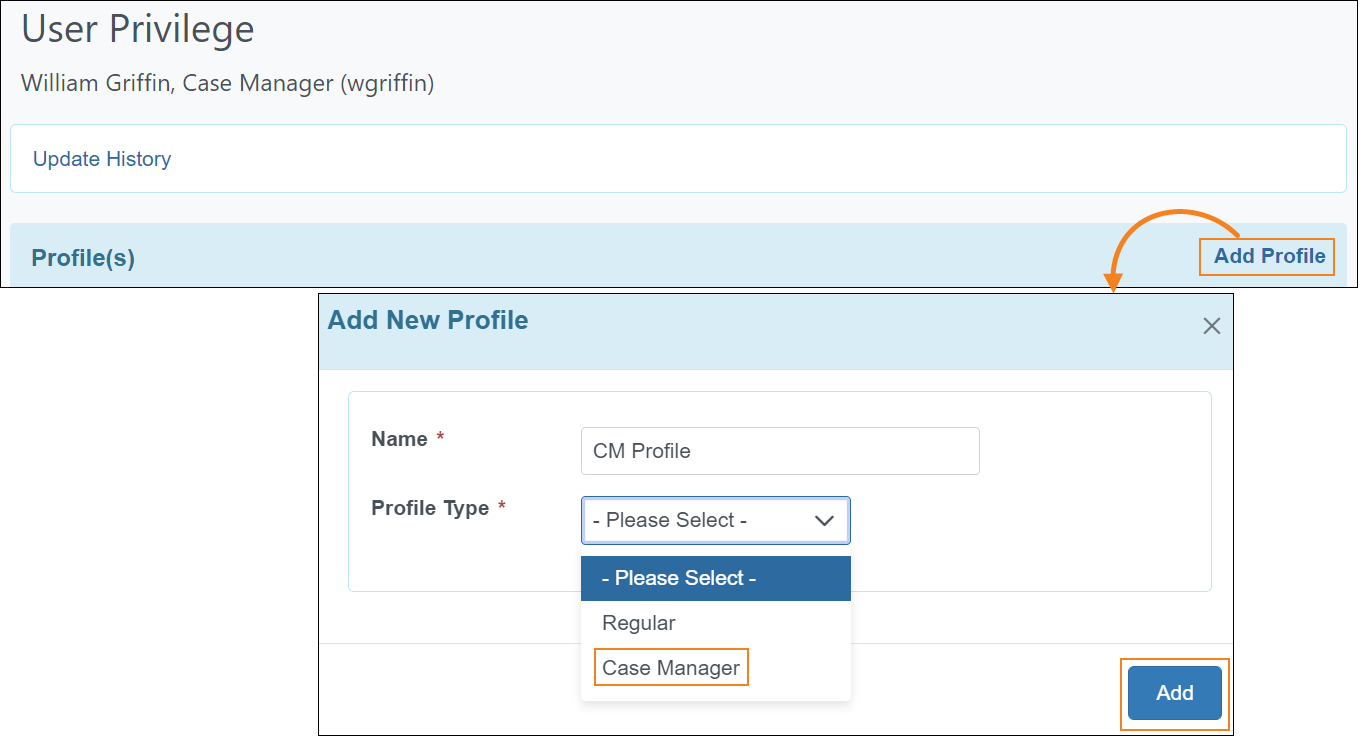This screenshot has height=741, width=1364.
Task: Click the Add button to save profile
Action: pyautogui.click(x=1174, y=693)
